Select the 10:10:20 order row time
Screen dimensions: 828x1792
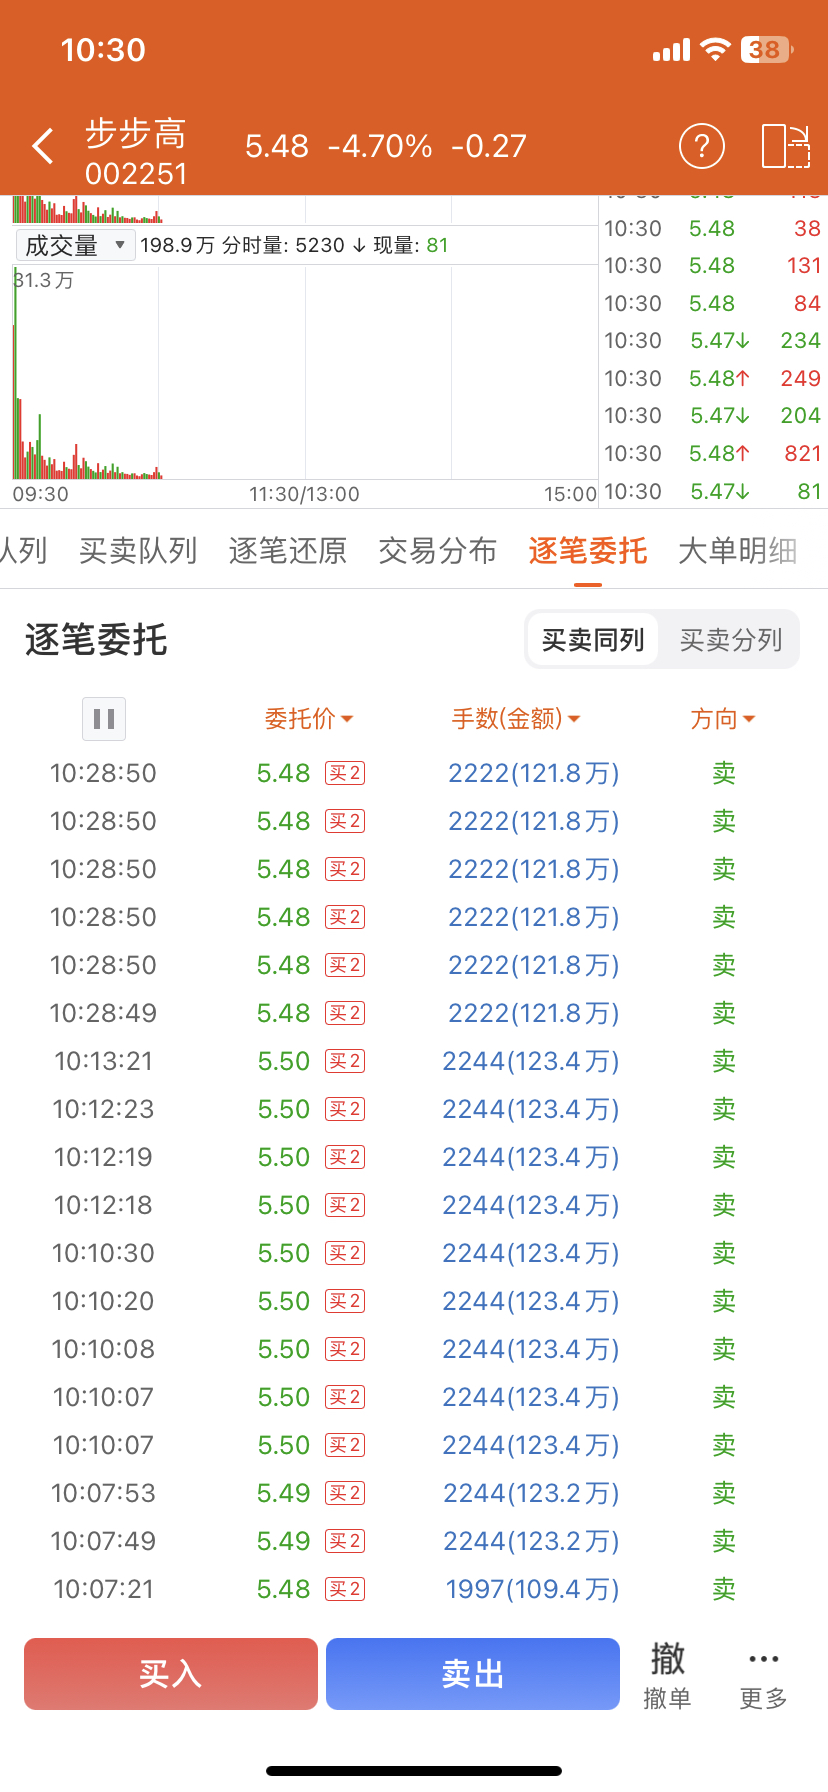(x=103, y=1301)
